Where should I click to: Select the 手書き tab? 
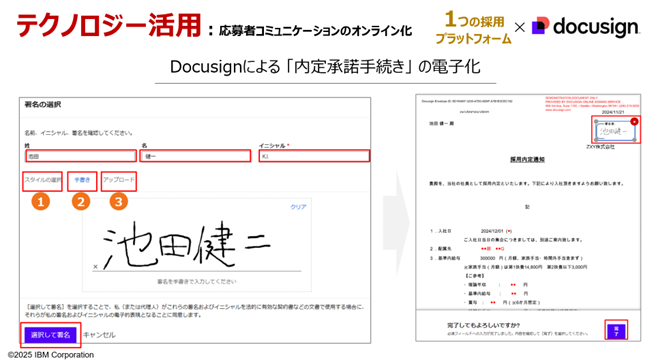click(x=82, y=180)
